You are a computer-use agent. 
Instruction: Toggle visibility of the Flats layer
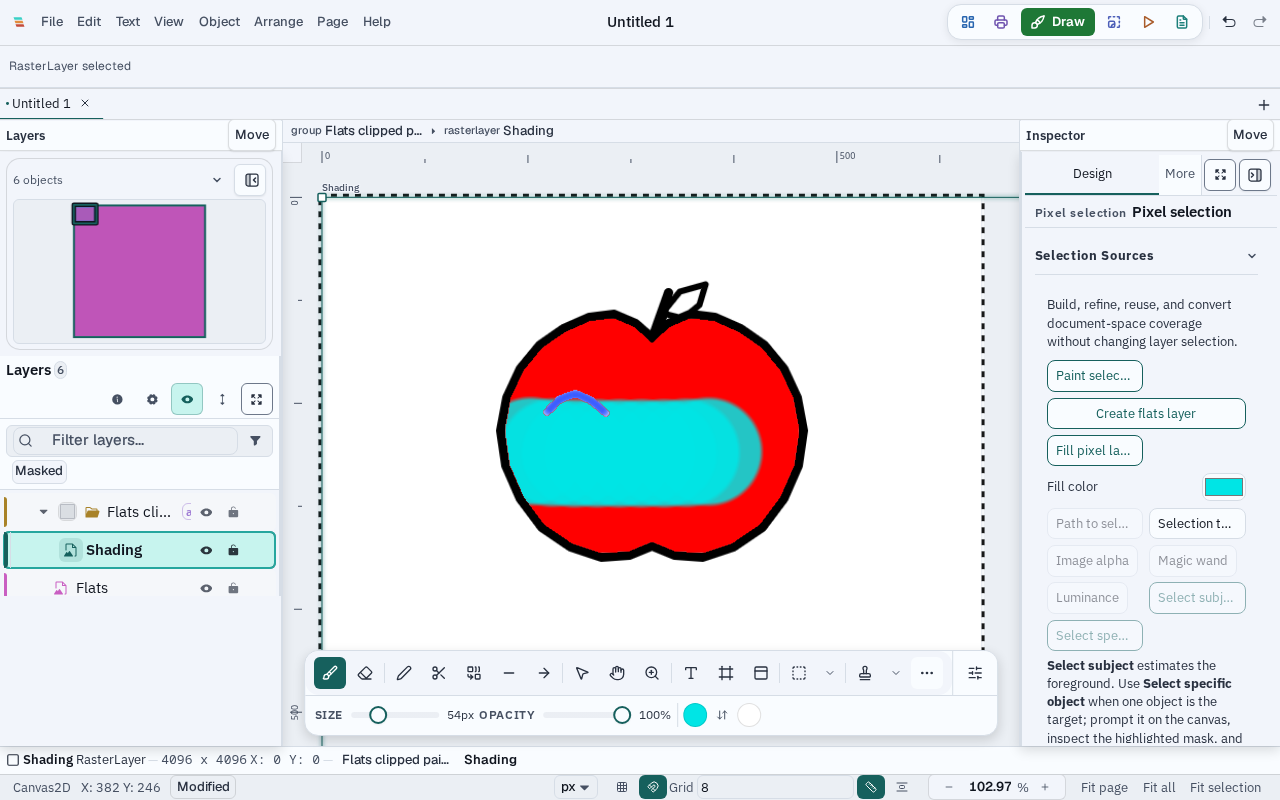(x=206, y=588)
